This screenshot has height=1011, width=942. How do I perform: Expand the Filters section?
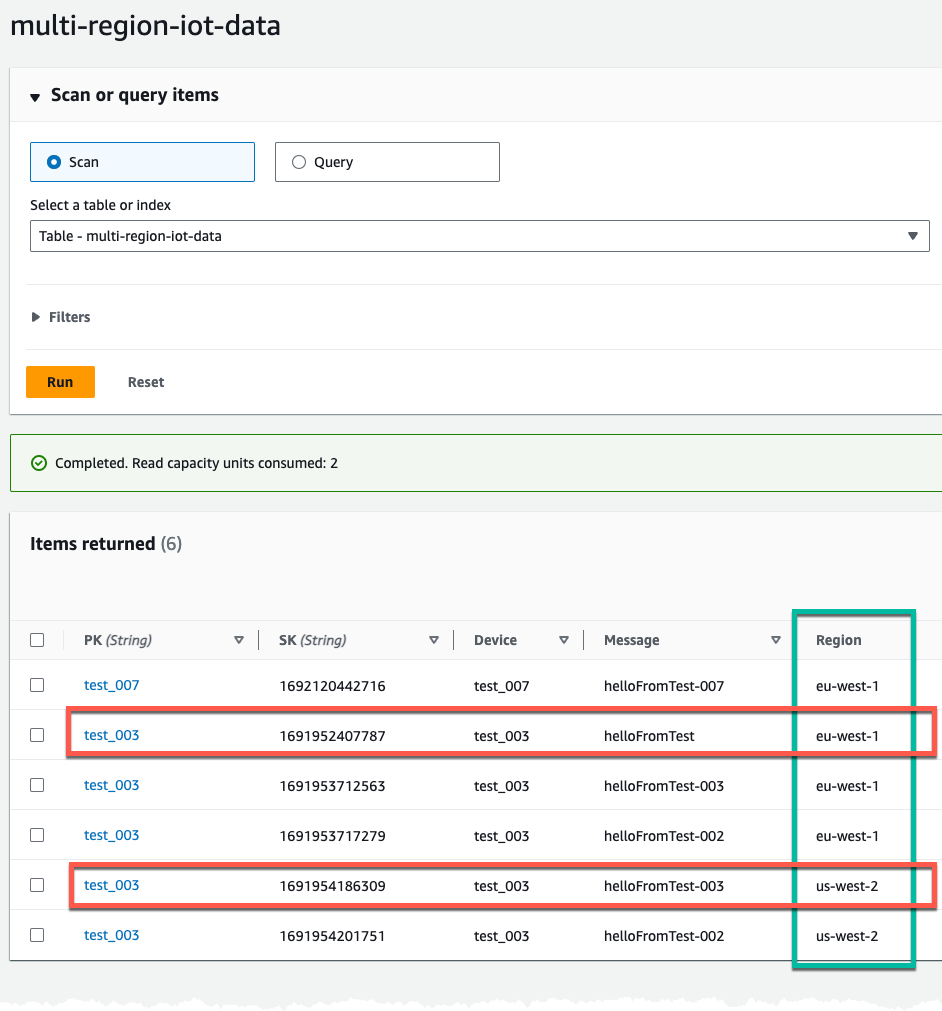tap(35, 317)
